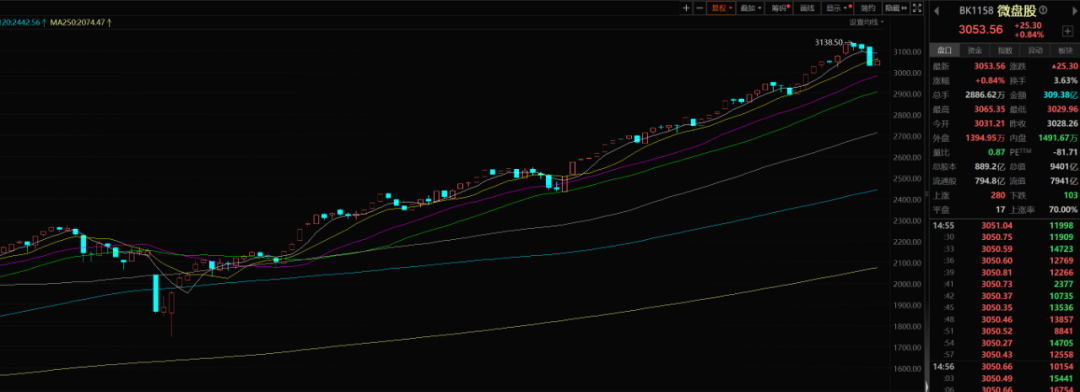Zoom out chart with minus icon
This screenshot has width=1080, height=392.
click(x=700, y=8)
